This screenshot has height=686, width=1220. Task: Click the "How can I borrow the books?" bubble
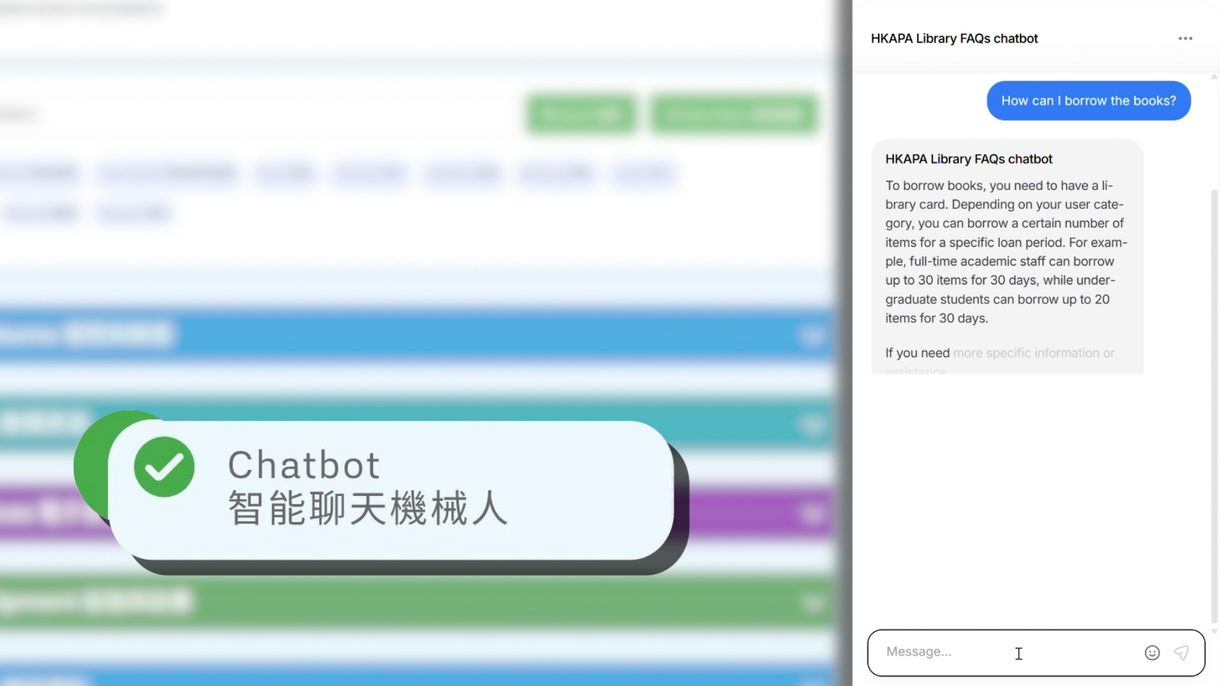click(x=1088, y=101)
